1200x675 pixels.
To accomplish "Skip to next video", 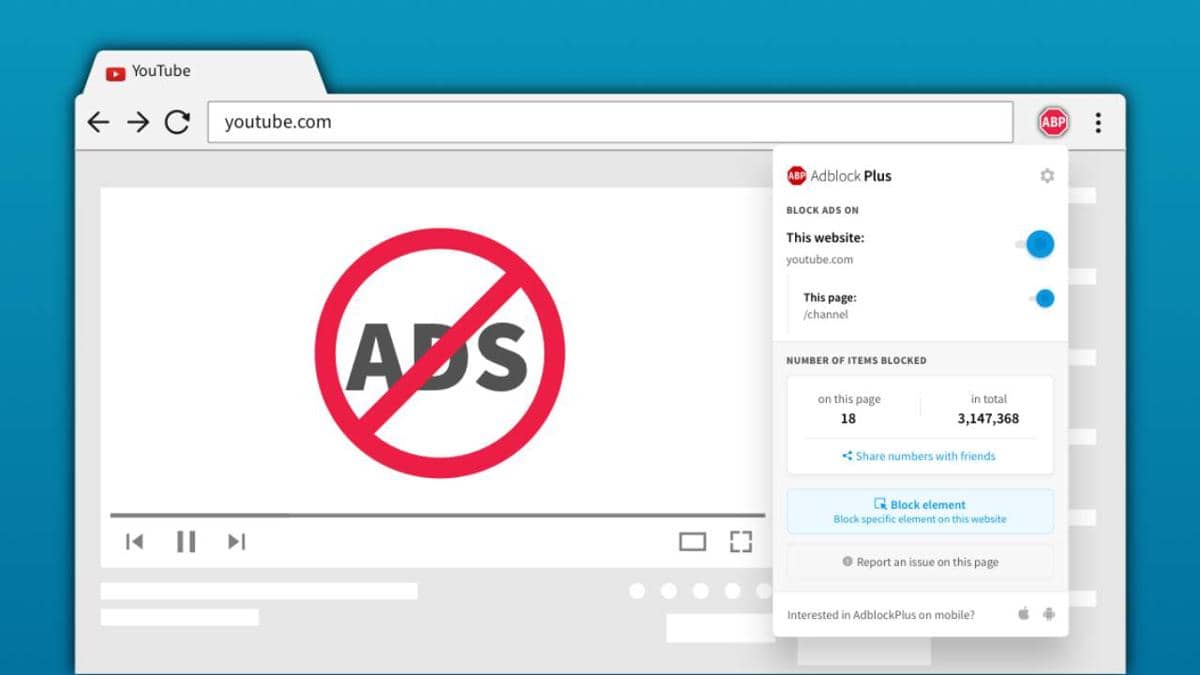I will (x=236, y=542).
